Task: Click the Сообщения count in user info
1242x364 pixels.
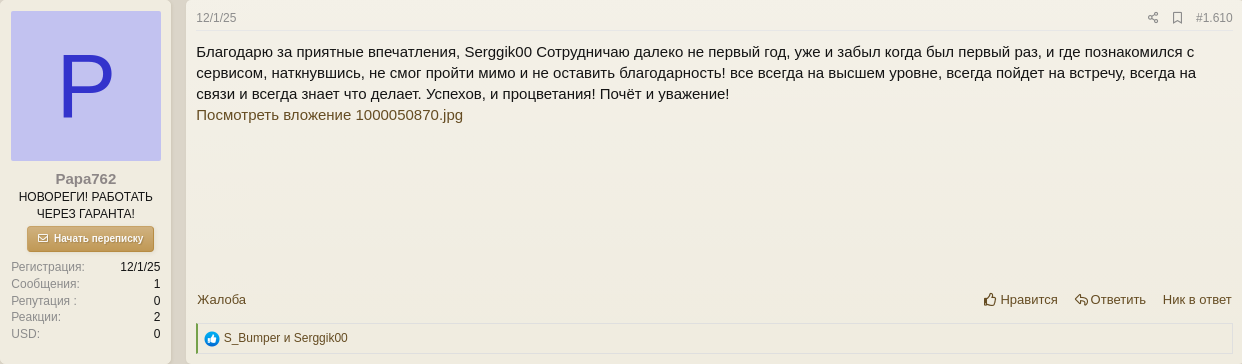Action: (x=157, y=284)
